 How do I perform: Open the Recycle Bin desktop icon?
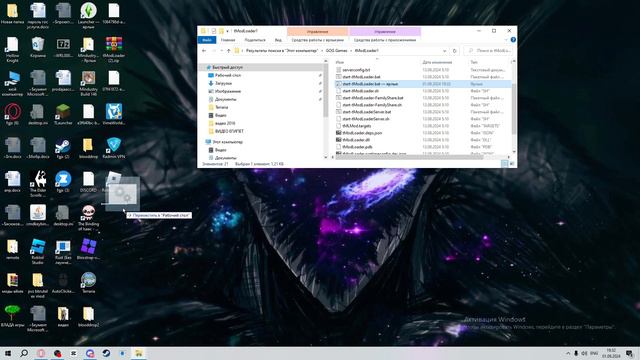click(38, 47)
